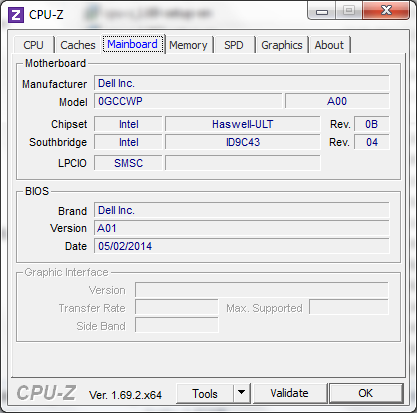Open the Graphics tab
The image size is (417, 413).
pyautogui.click(x=282, y=45)
